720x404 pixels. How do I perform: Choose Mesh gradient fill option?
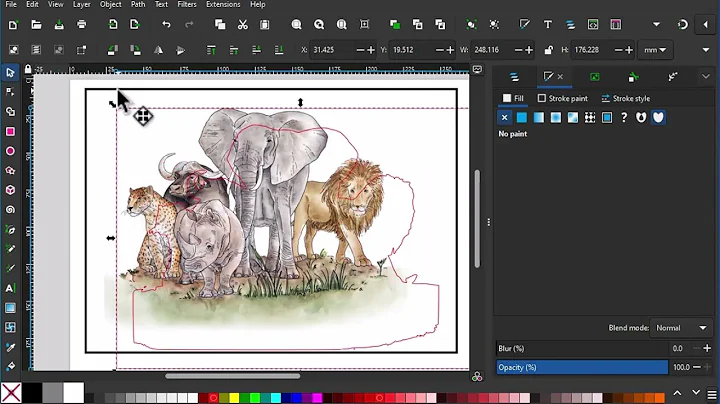point(573,118)
